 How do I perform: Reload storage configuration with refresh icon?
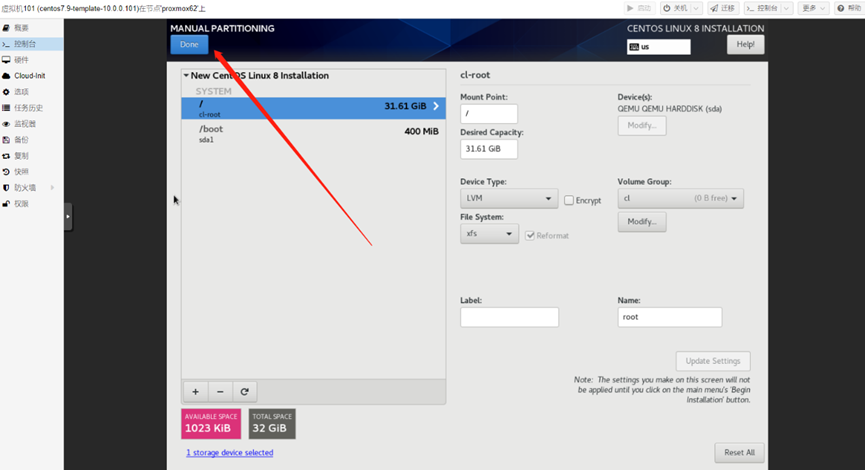pos(244,392)
